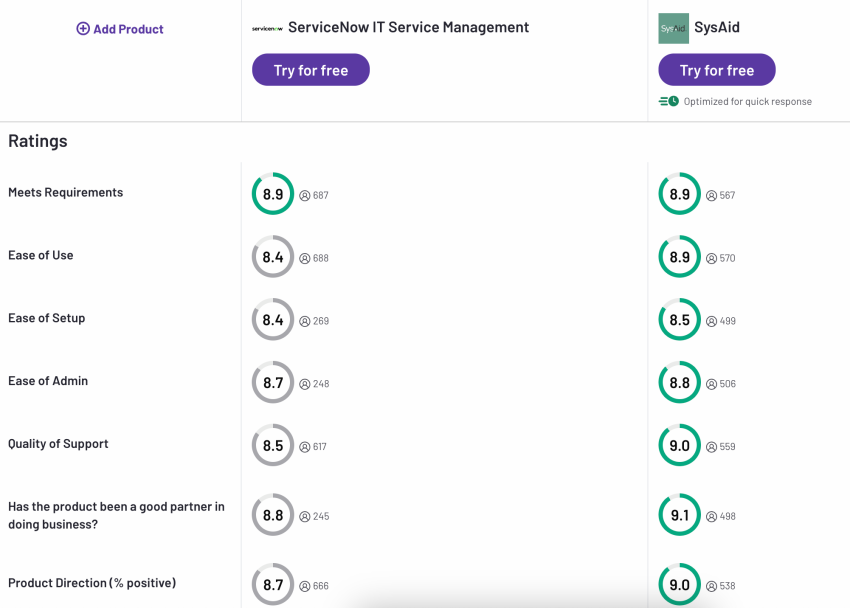Select the Product Direction (% positive) label
Viewport: 850px width, 608px height.
point(92,583)
